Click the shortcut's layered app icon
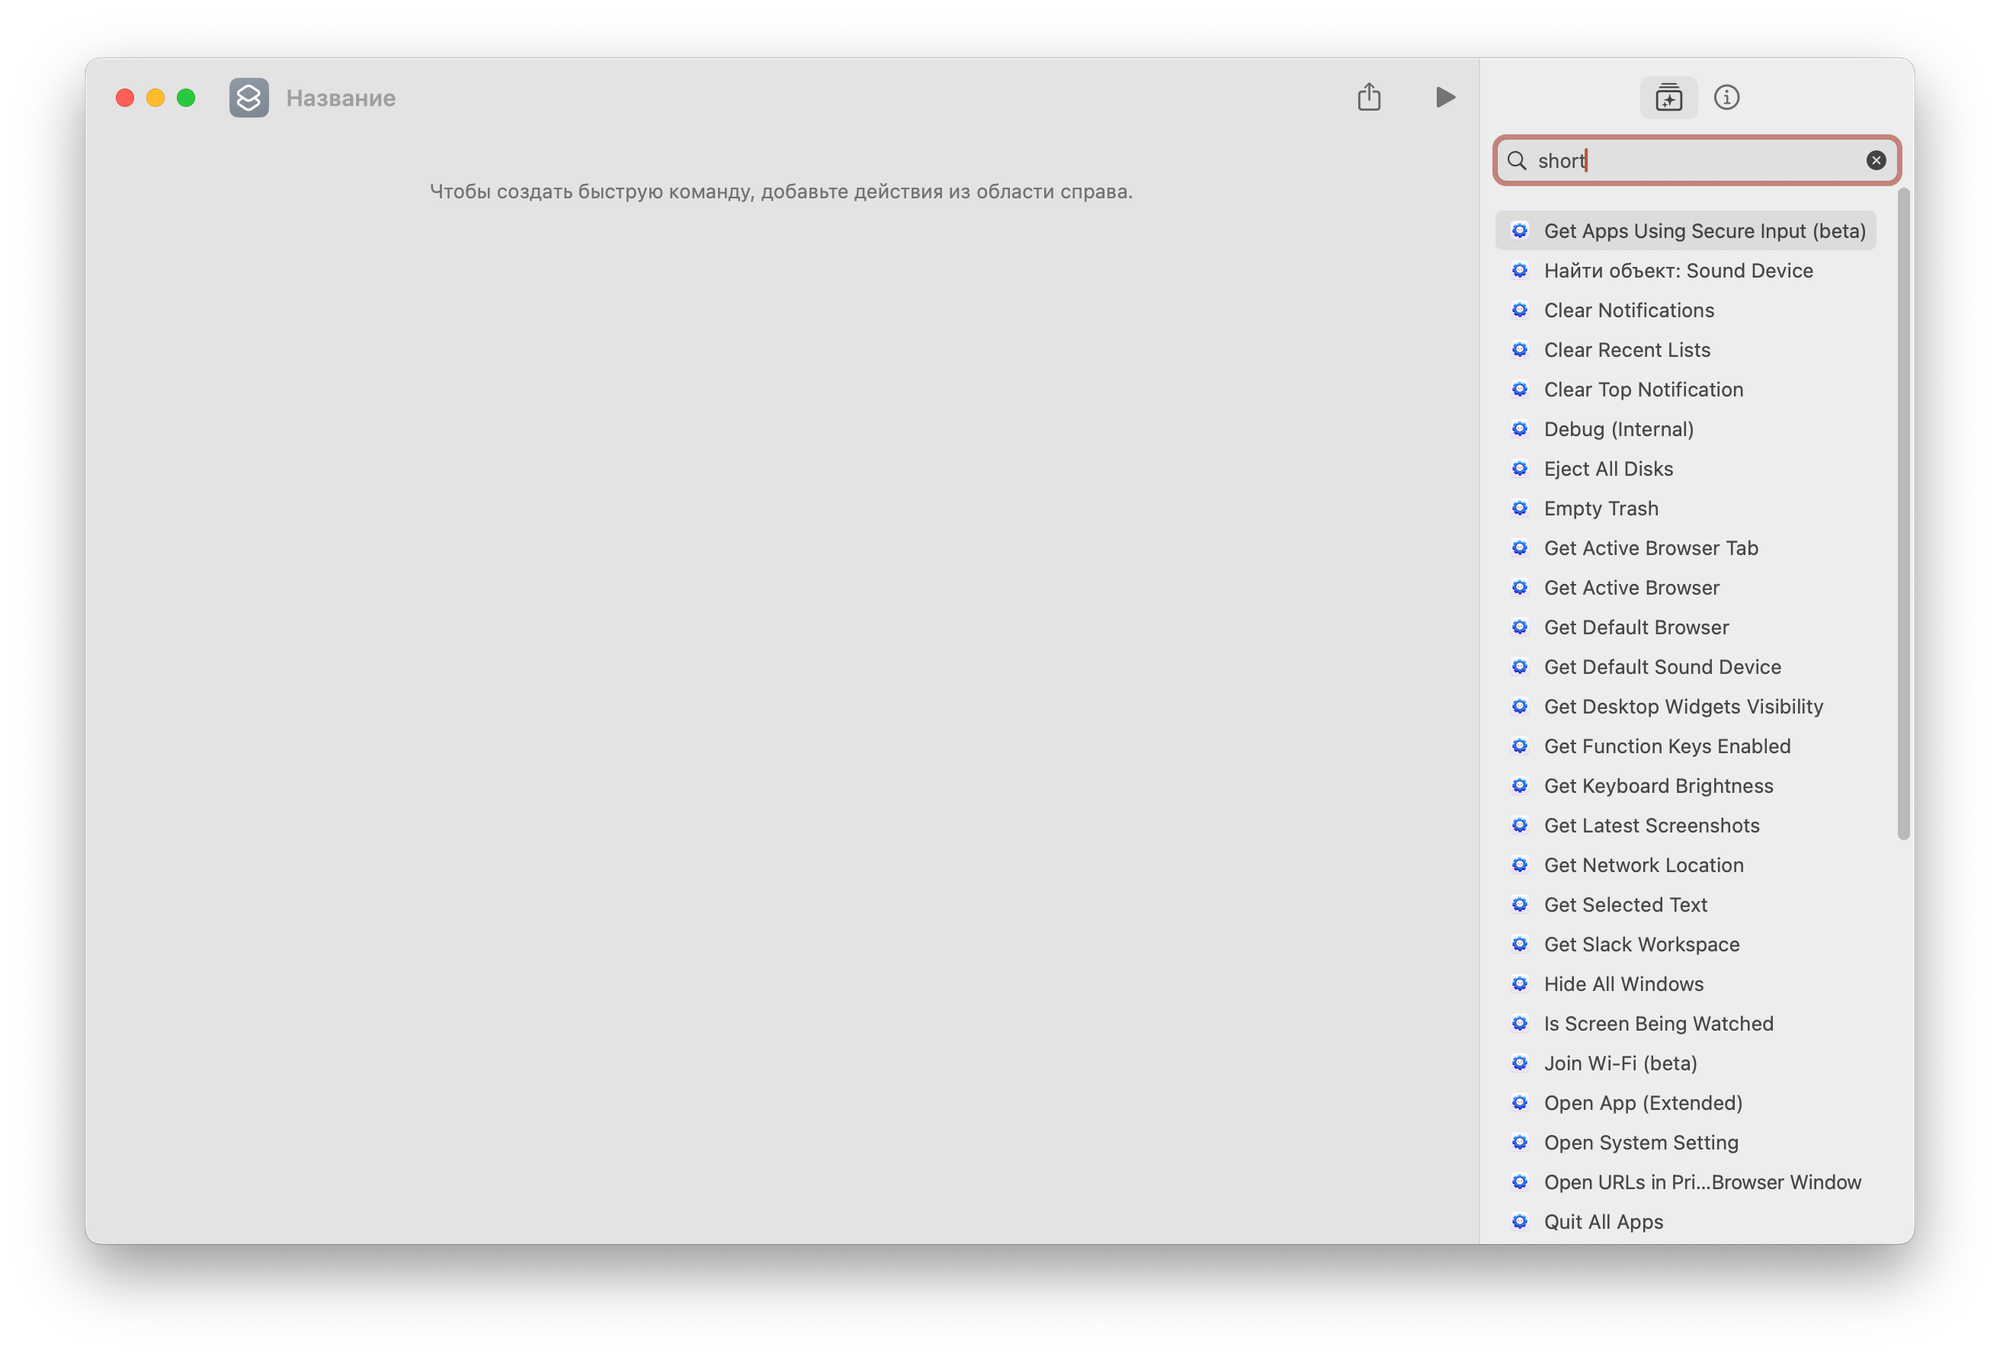This screenshot has height=1357, width=2000. click(249, 98)
